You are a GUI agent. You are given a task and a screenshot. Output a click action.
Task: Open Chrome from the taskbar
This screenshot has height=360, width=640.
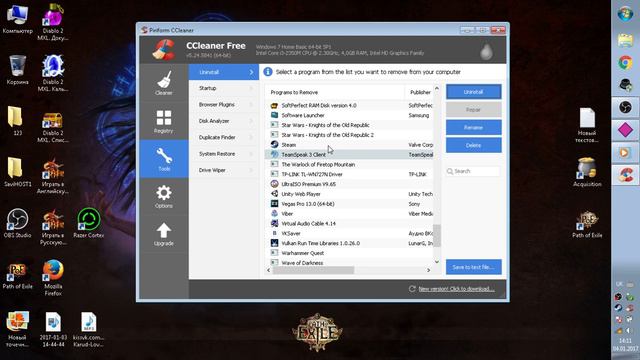pos(625,62)
